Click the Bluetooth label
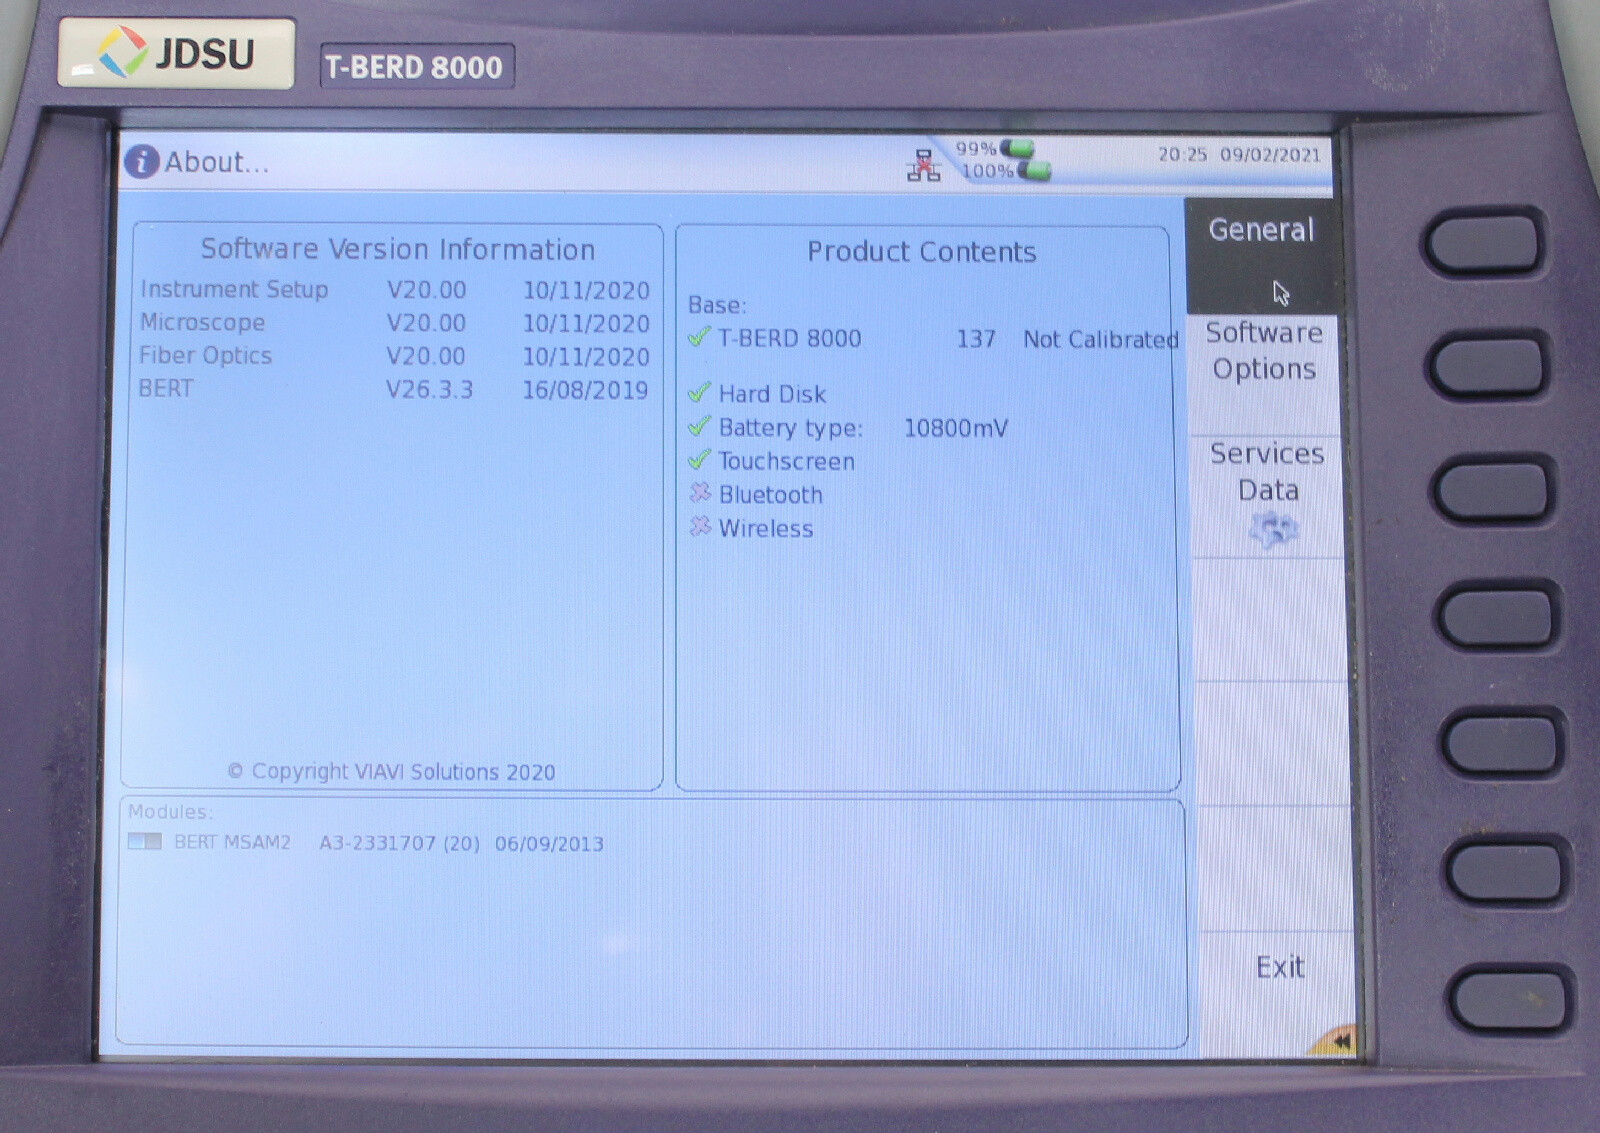 [x=771, y=495]
